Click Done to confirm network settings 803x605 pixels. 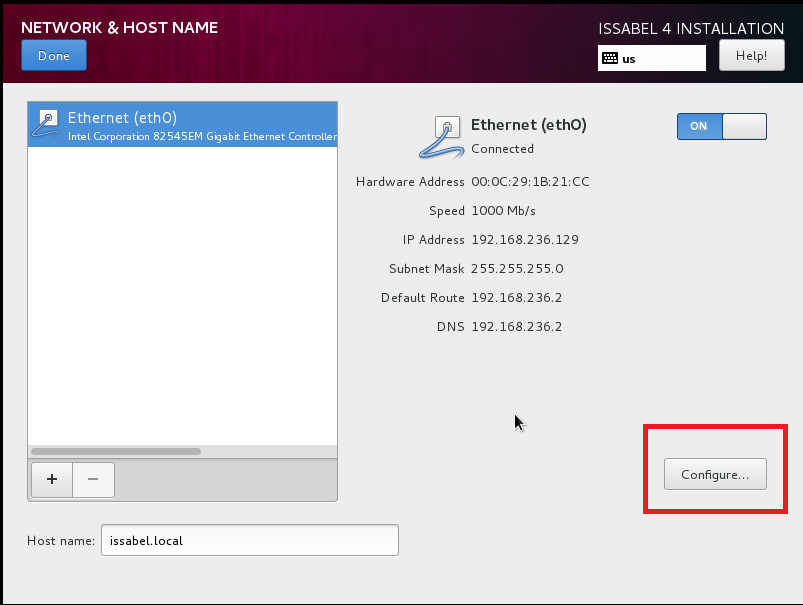53,55
